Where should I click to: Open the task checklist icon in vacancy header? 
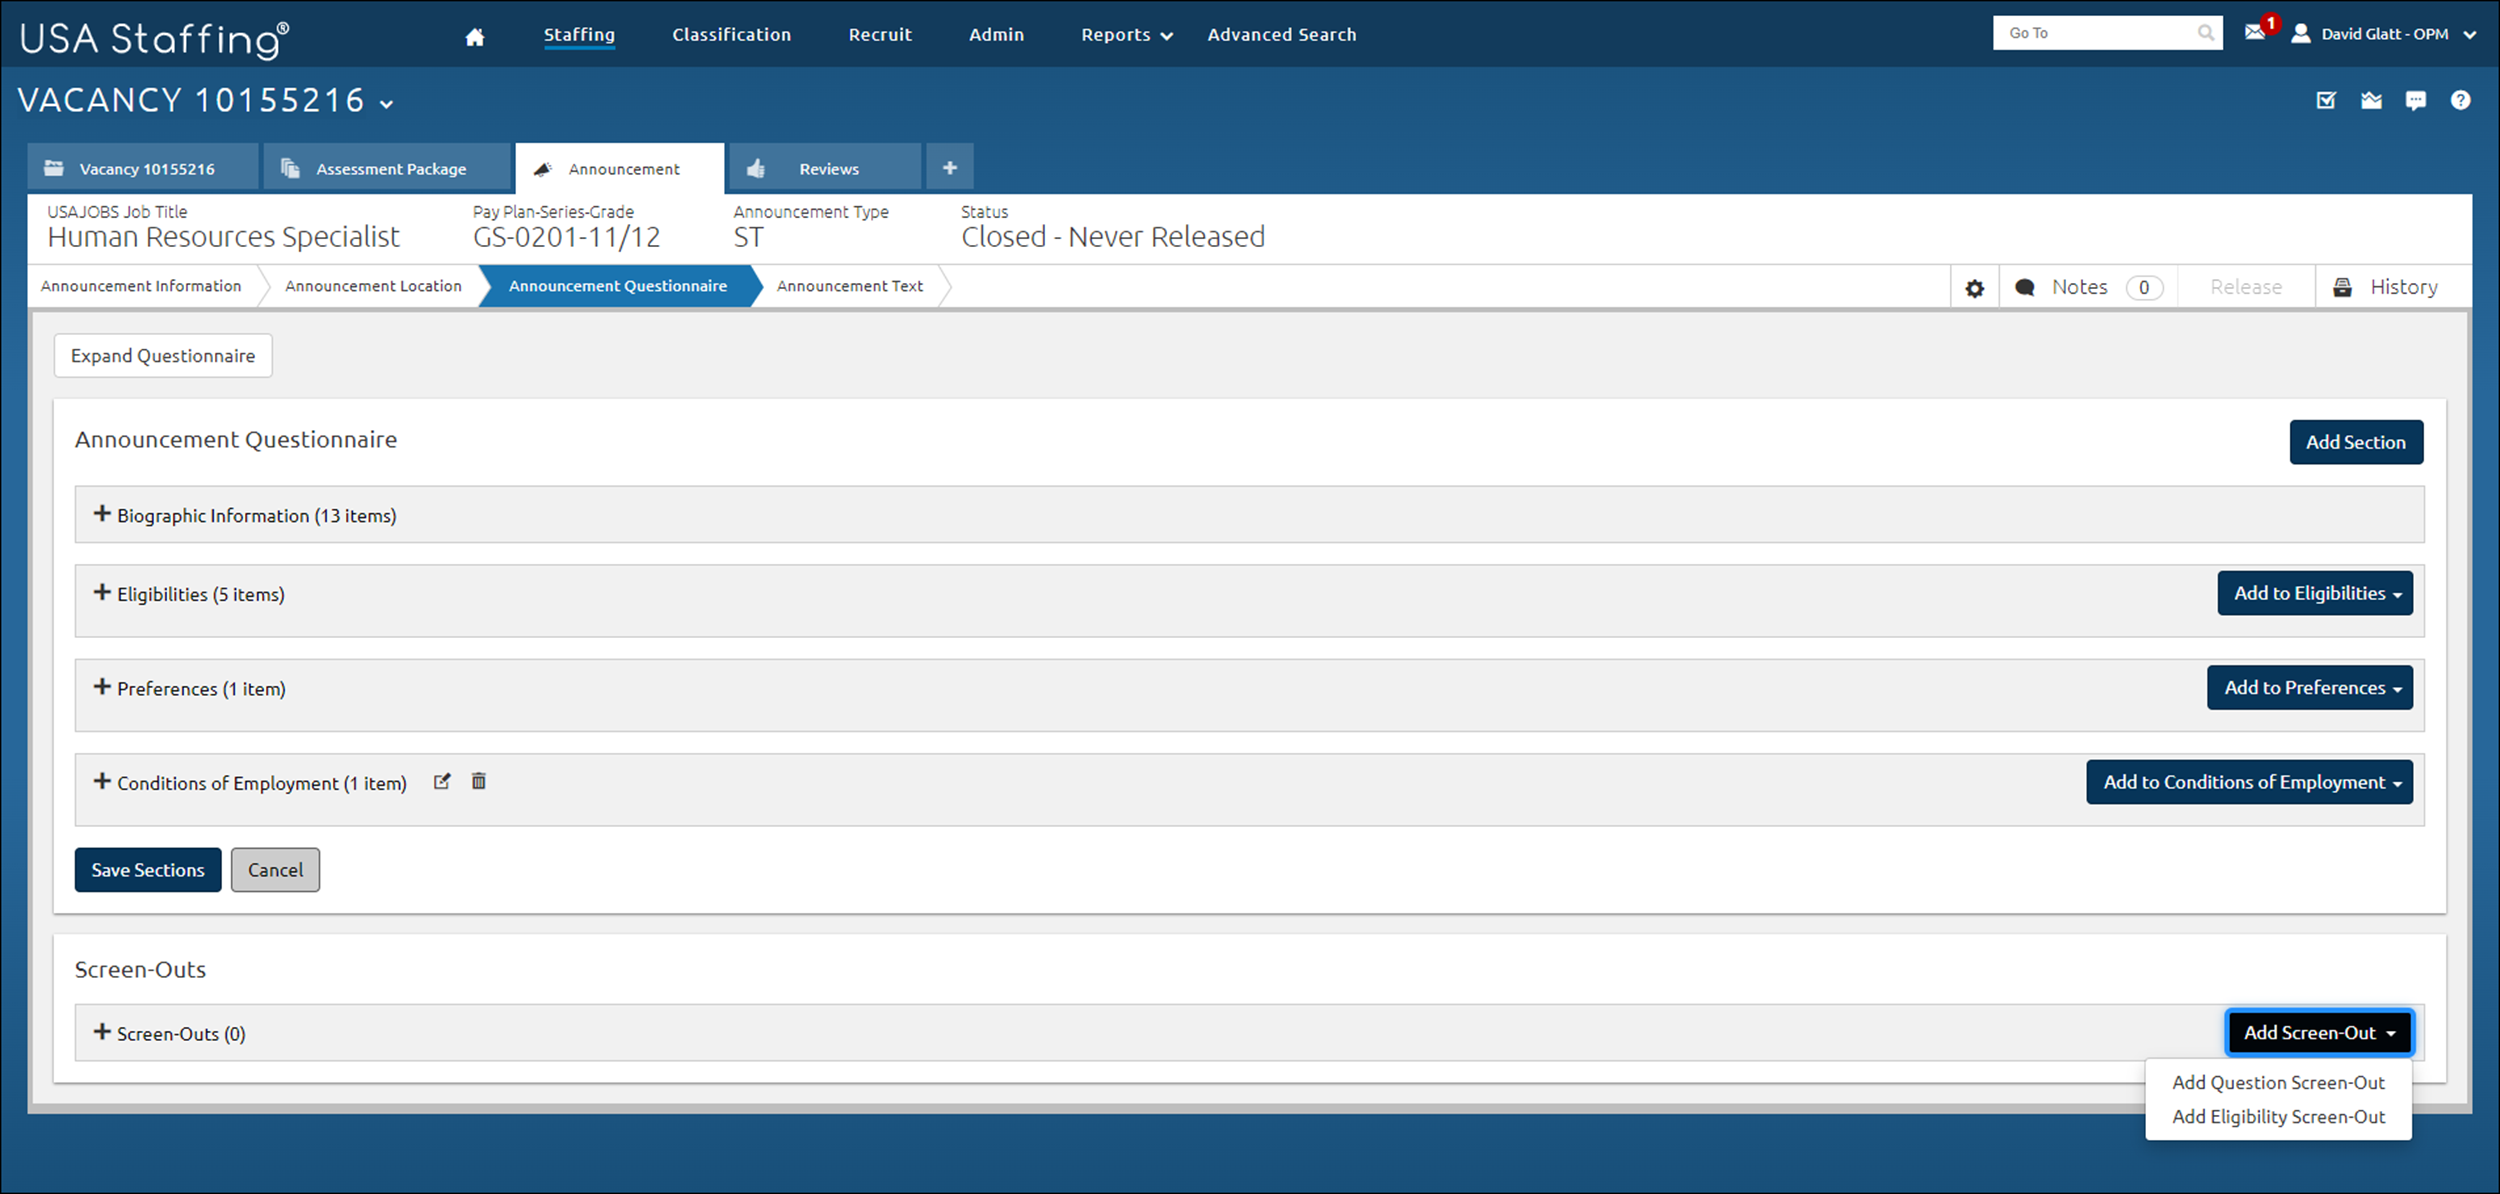2326,100
